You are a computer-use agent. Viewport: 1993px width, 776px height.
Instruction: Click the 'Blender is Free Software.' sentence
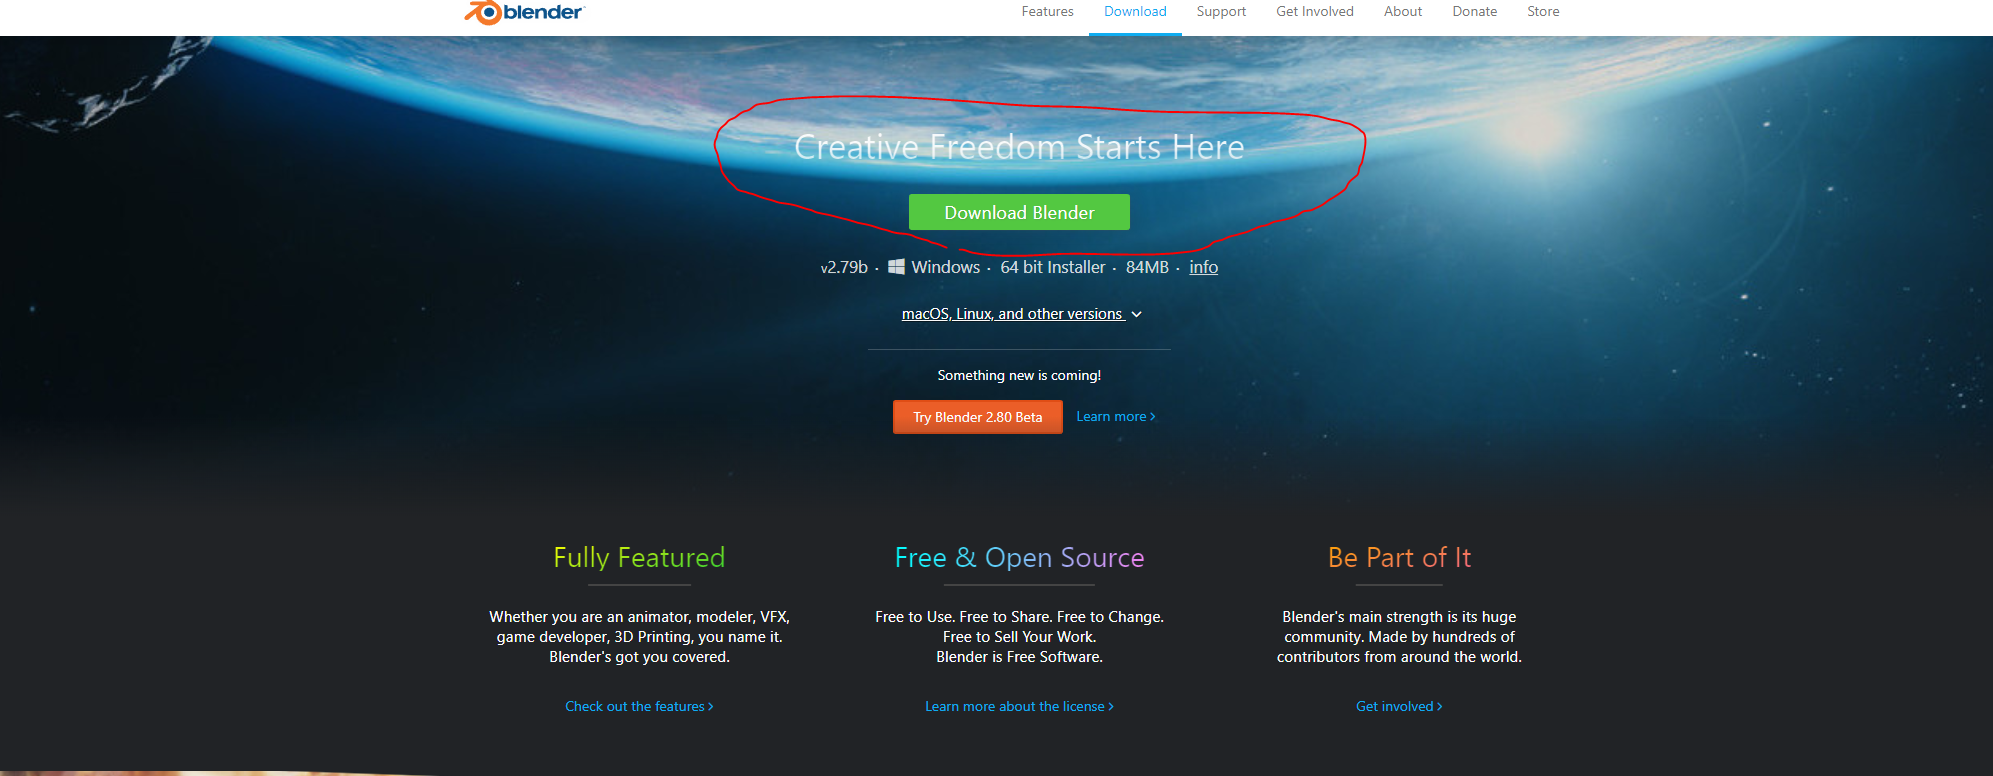[1019, 657]
